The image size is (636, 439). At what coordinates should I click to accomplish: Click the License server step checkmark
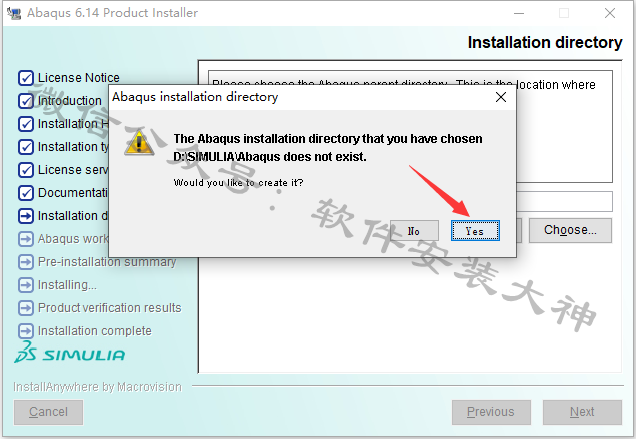tap(26, 170)
